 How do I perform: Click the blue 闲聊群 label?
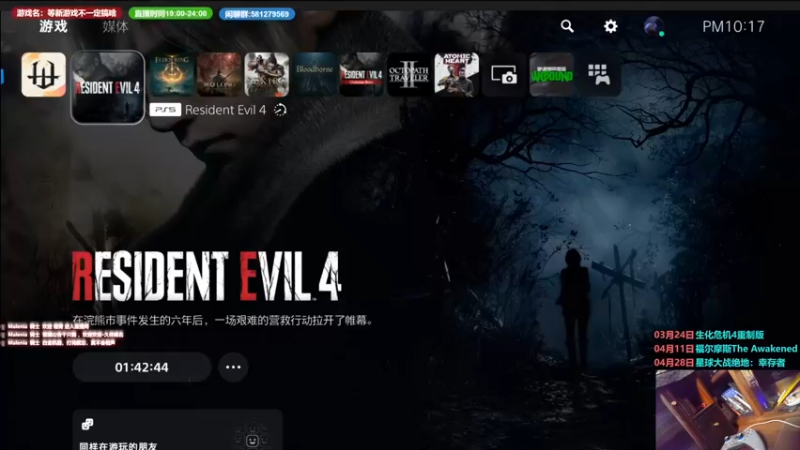point(257,14)
